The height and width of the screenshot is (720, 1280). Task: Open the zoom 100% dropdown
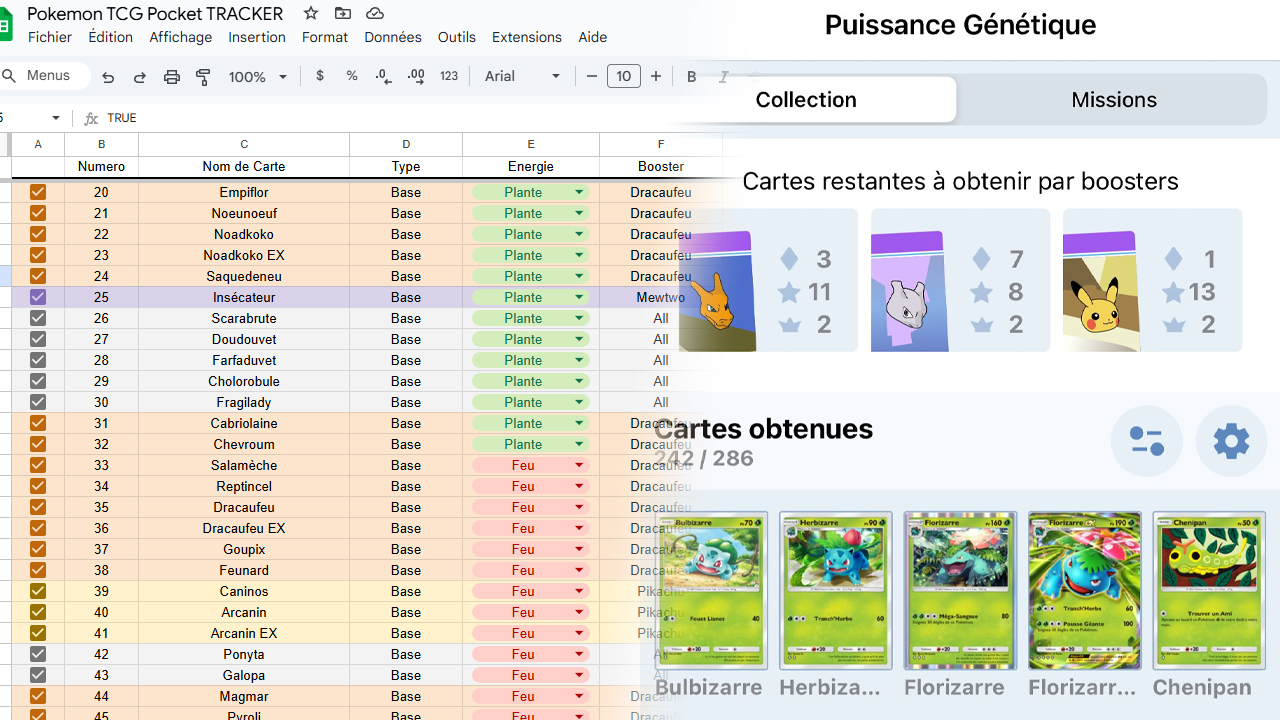click(258, 77)
